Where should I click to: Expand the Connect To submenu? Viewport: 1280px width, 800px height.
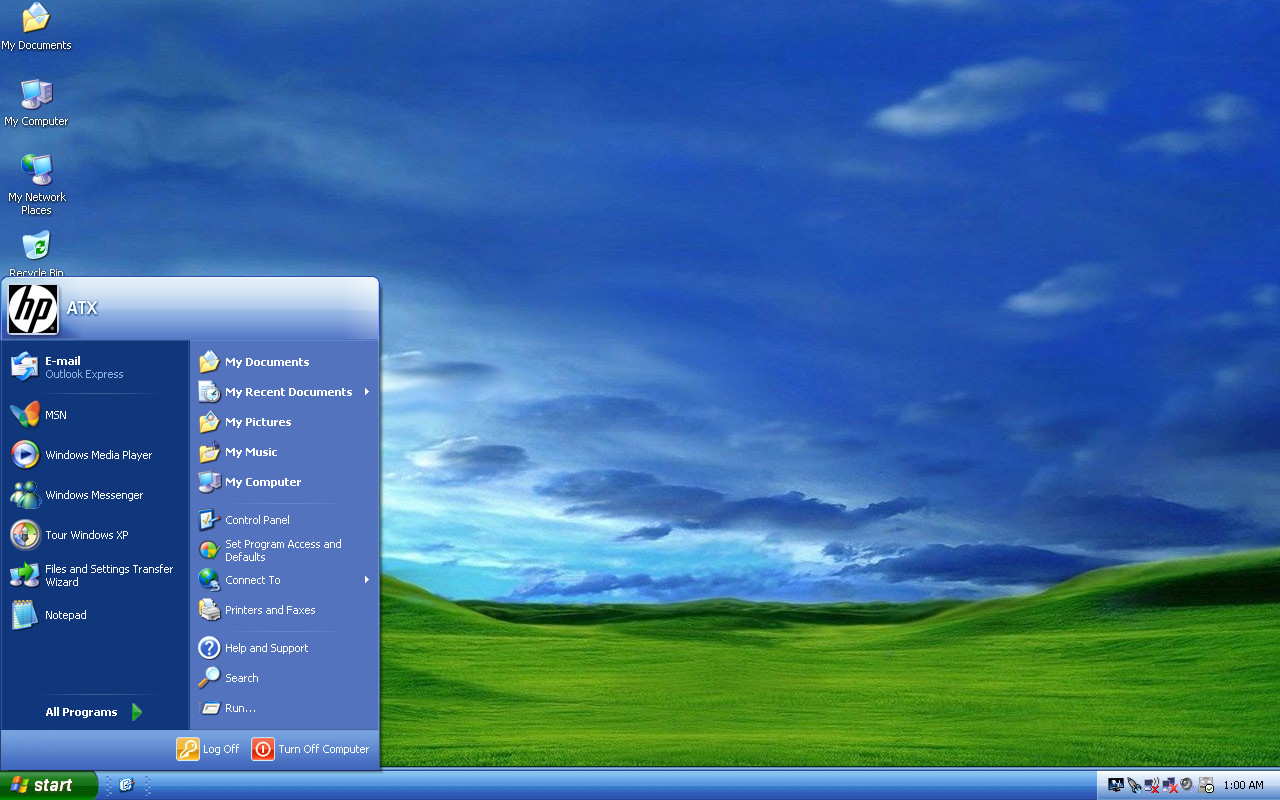click(285, 580)
